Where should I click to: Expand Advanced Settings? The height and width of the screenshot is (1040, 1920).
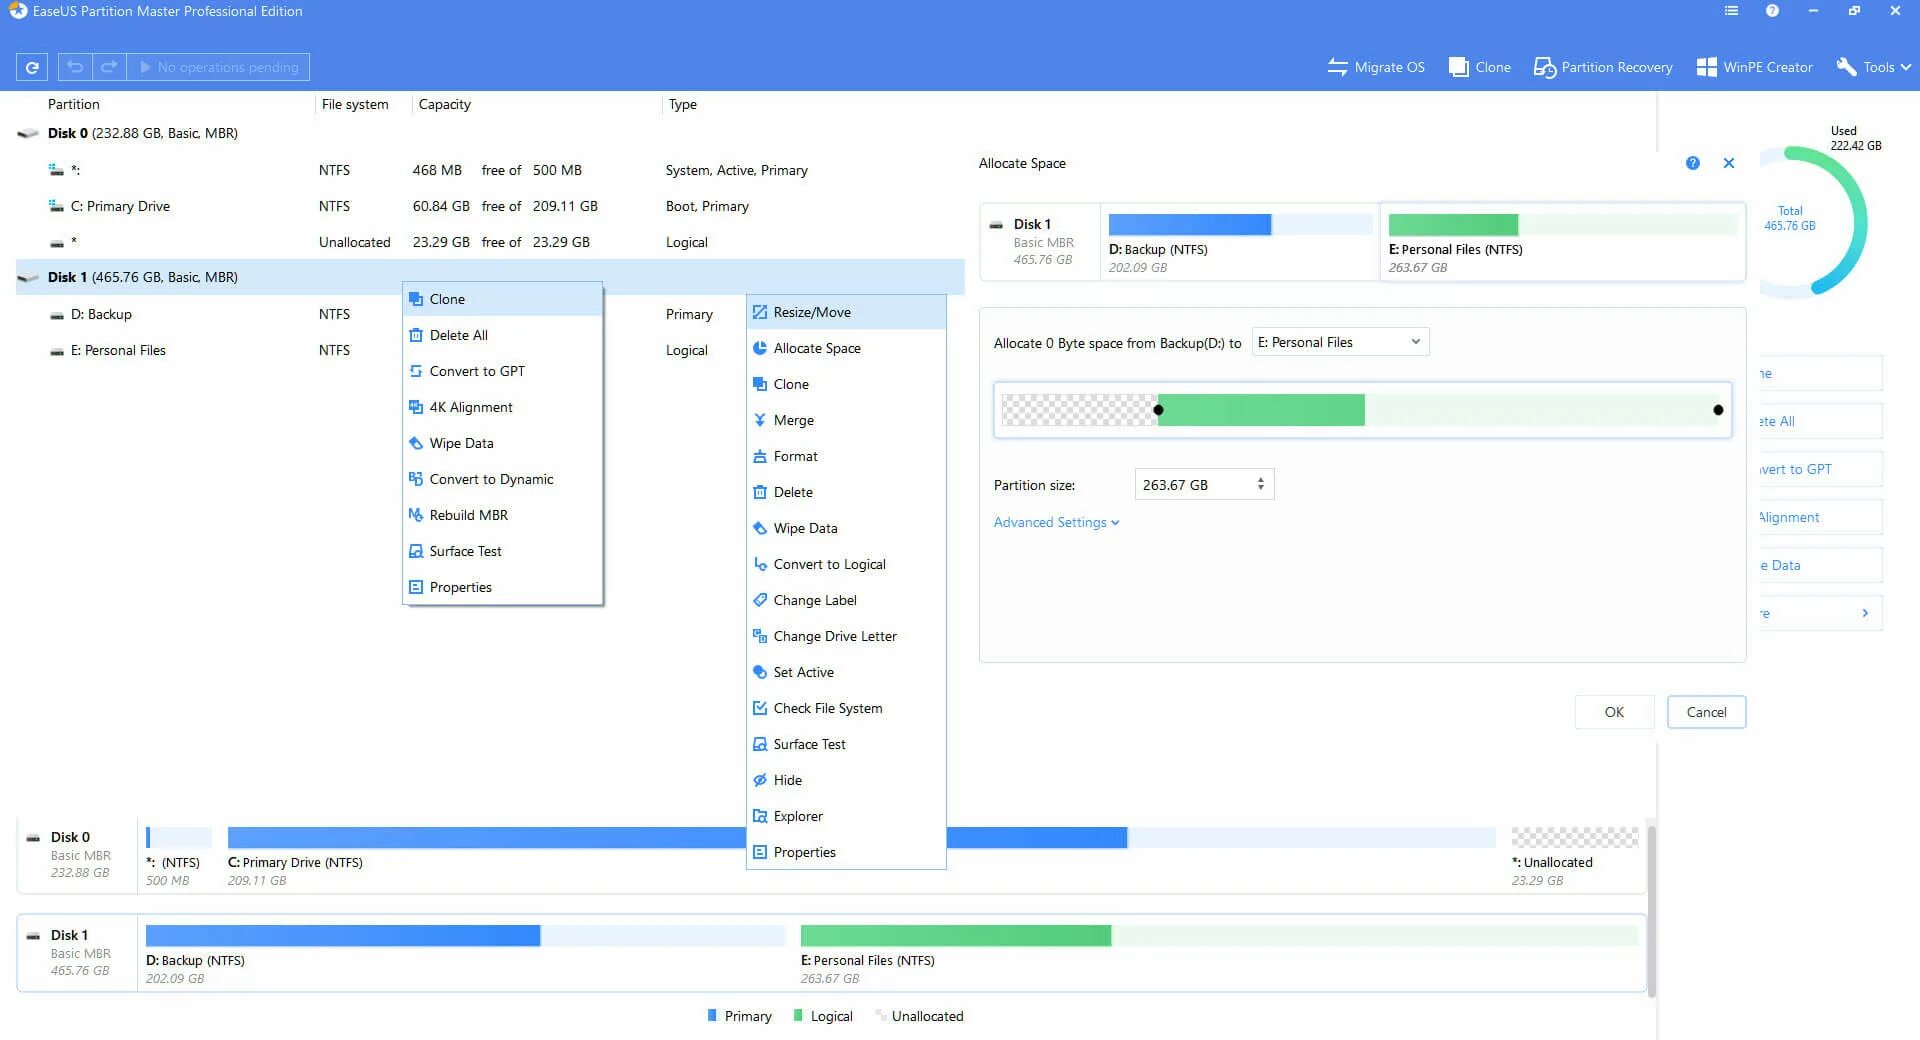point(1056,522)
